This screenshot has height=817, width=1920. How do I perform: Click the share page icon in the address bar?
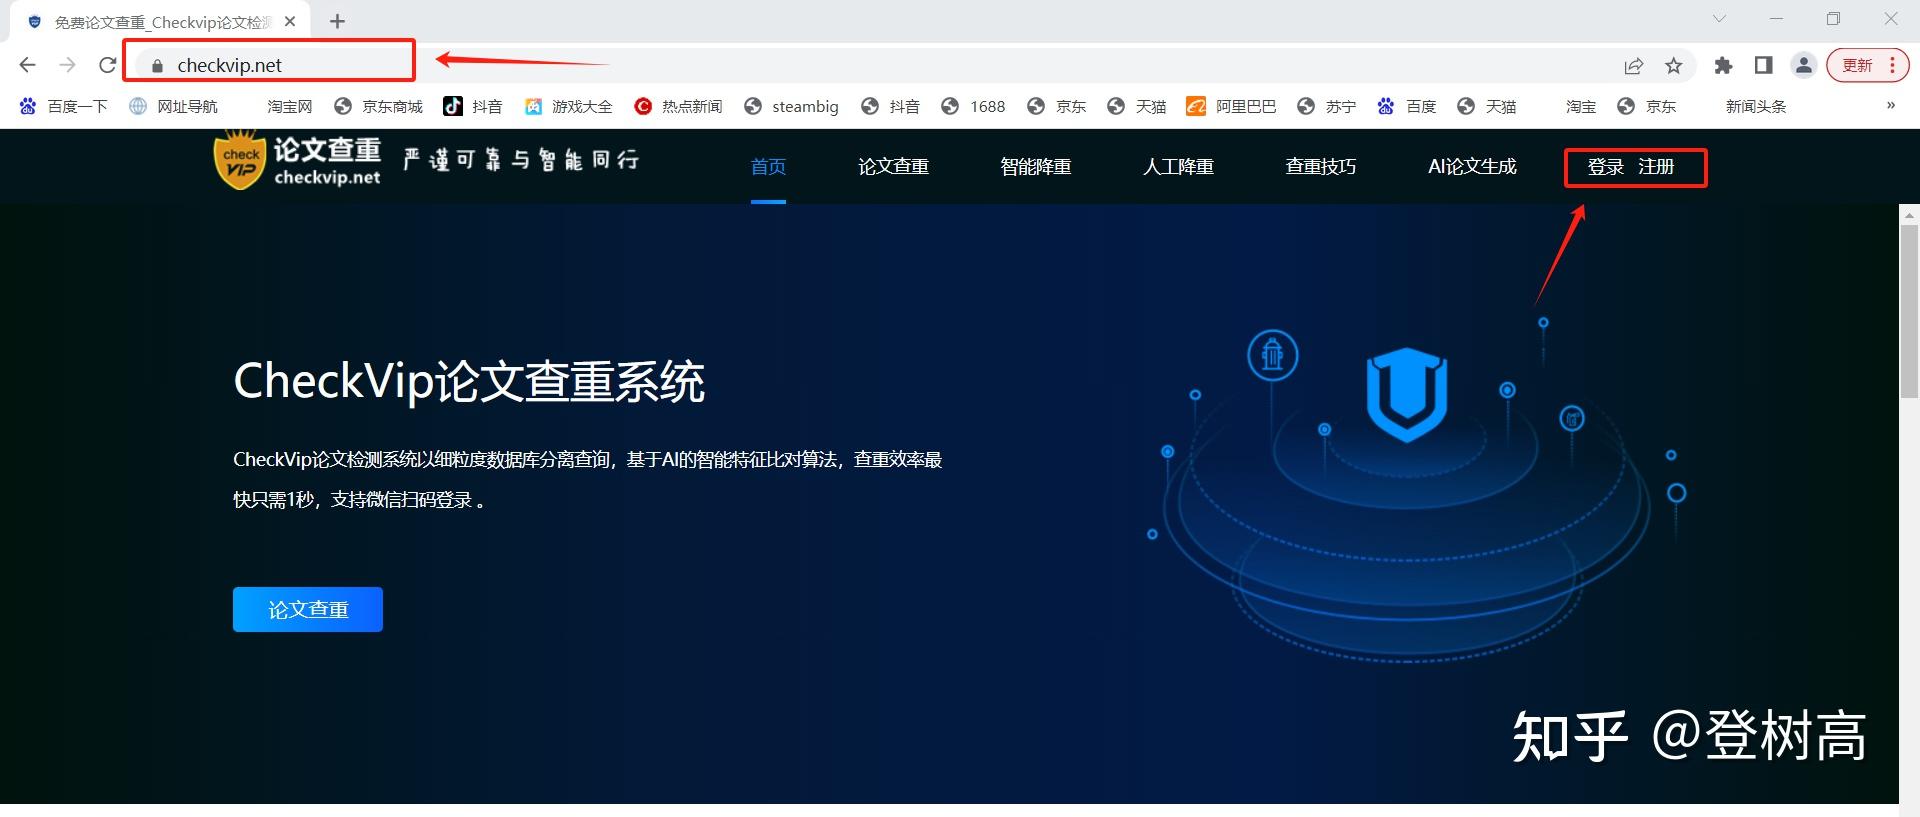(1633, 66)
